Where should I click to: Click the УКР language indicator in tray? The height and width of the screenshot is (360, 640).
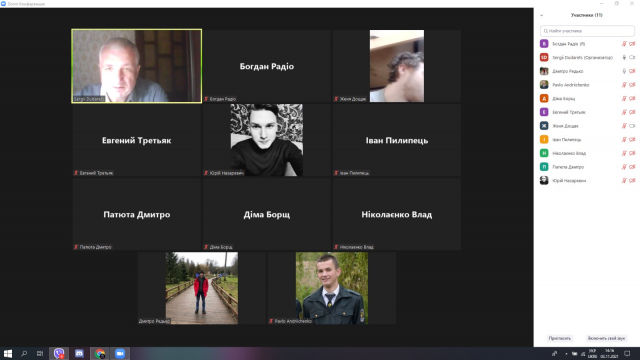592,353
